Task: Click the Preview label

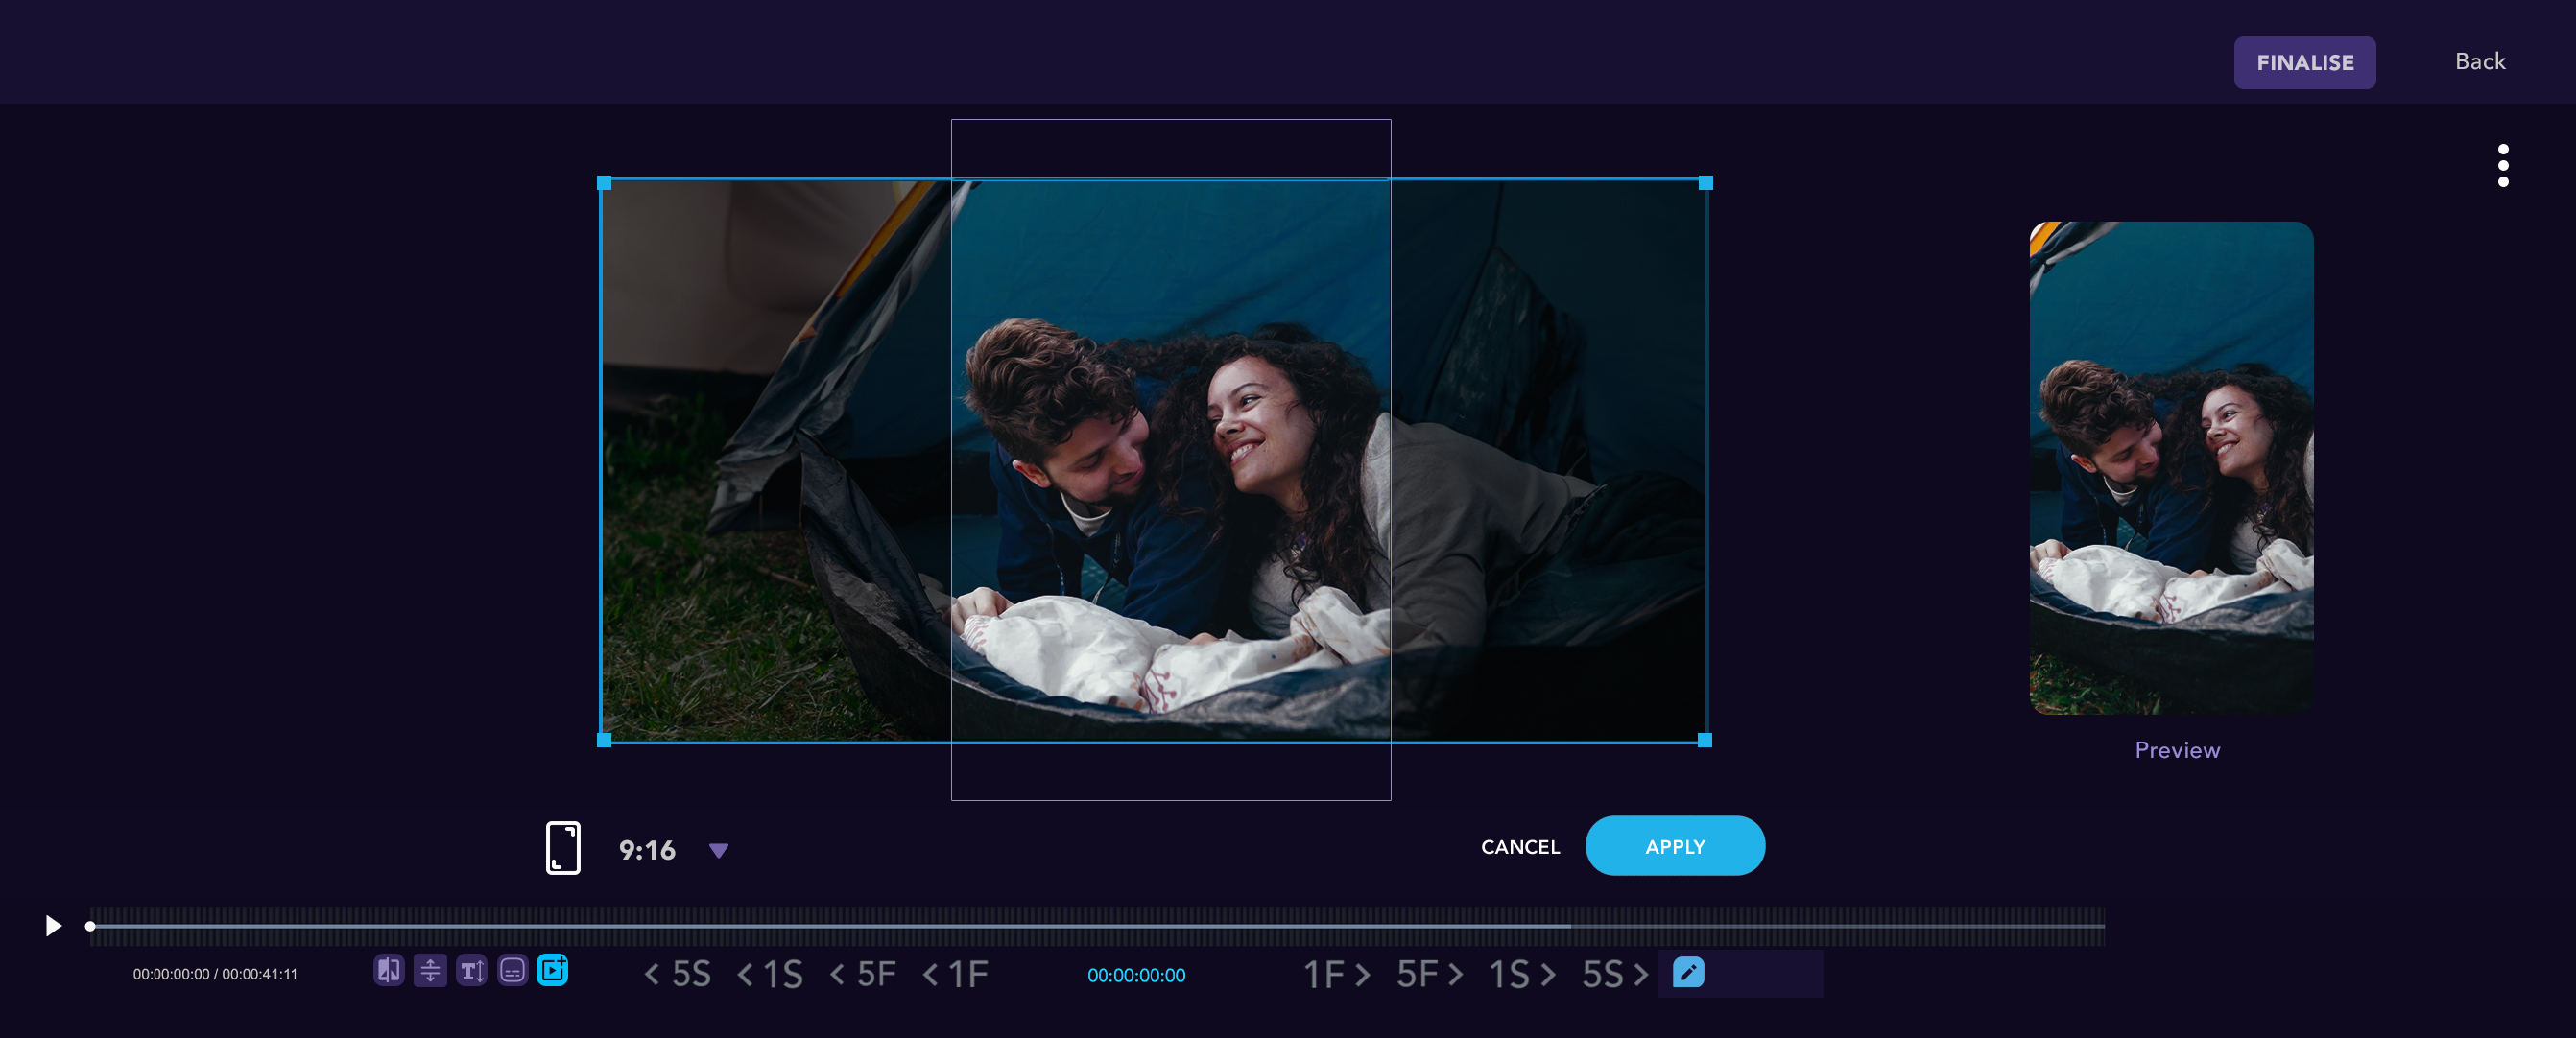Action: click(x=2177, y=750)
